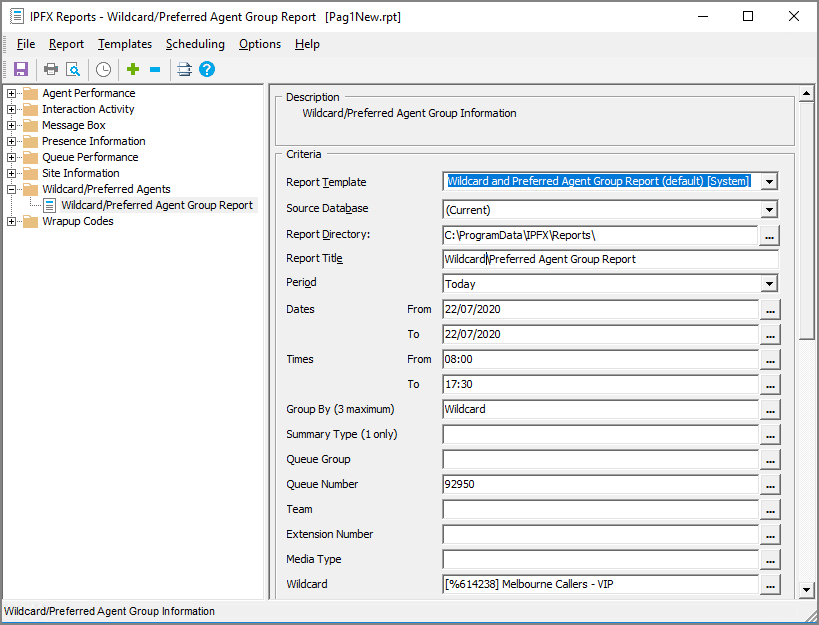
Task: Click ellipsis button beside Times From
Action: click(770, 360)
